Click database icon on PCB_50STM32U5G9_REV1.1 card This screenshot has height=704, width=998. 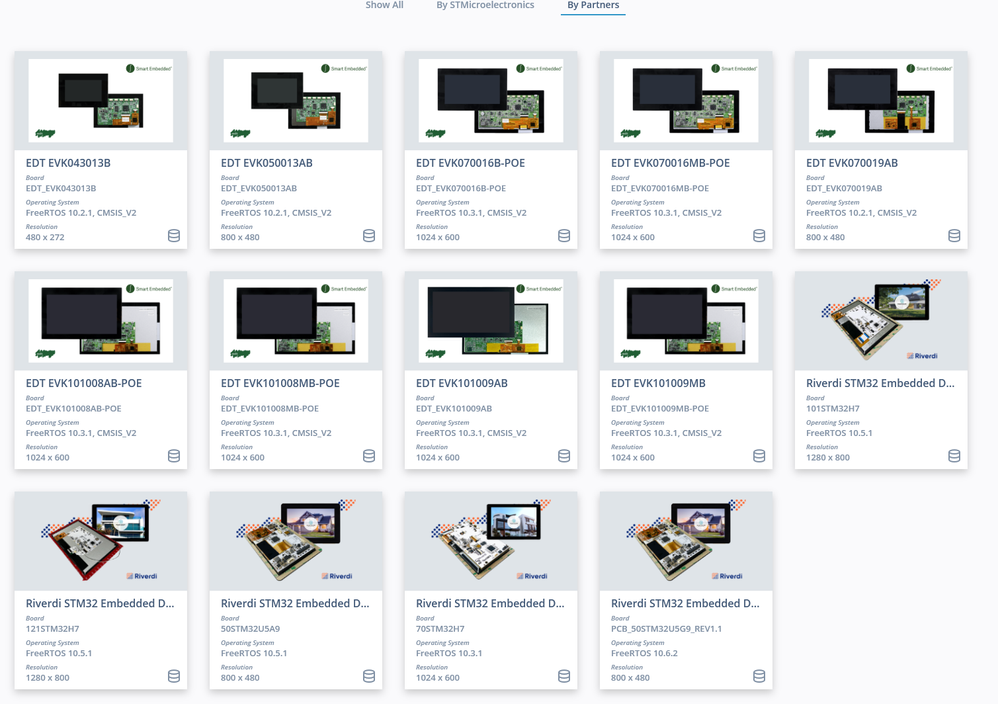click(759, 676)
